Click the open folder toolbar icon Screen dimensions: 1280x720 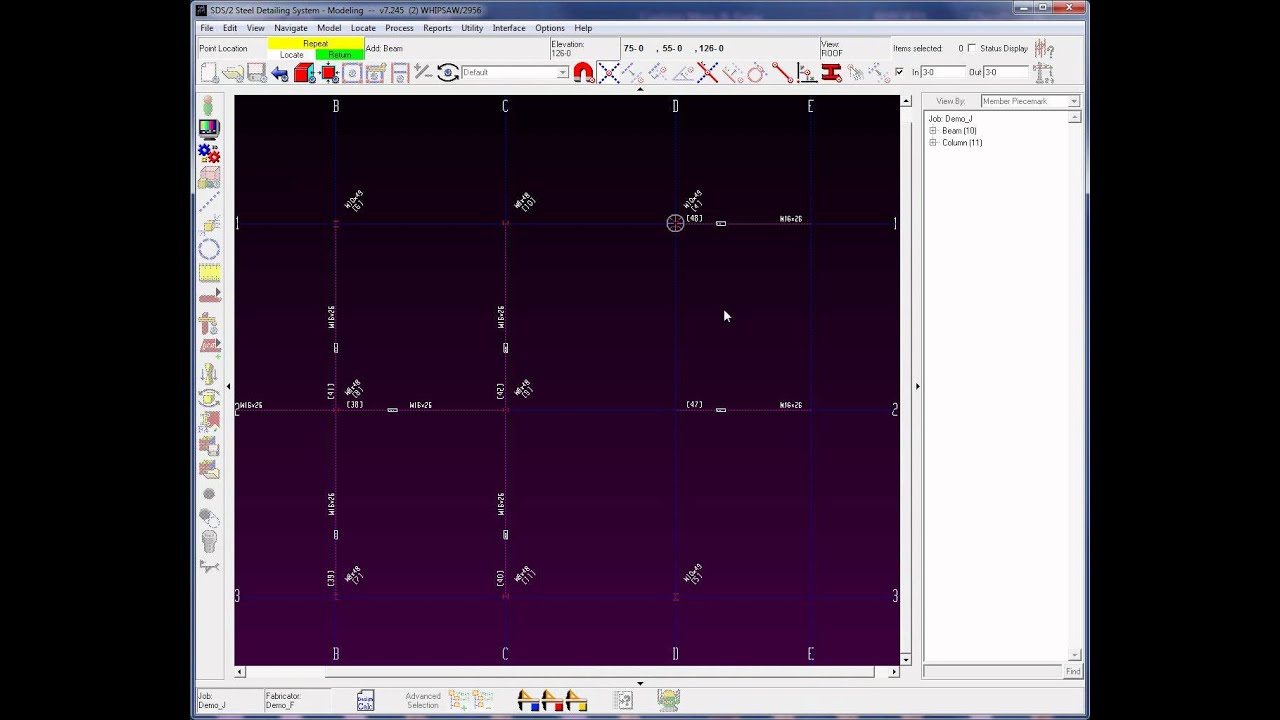(x=232, y=73)
